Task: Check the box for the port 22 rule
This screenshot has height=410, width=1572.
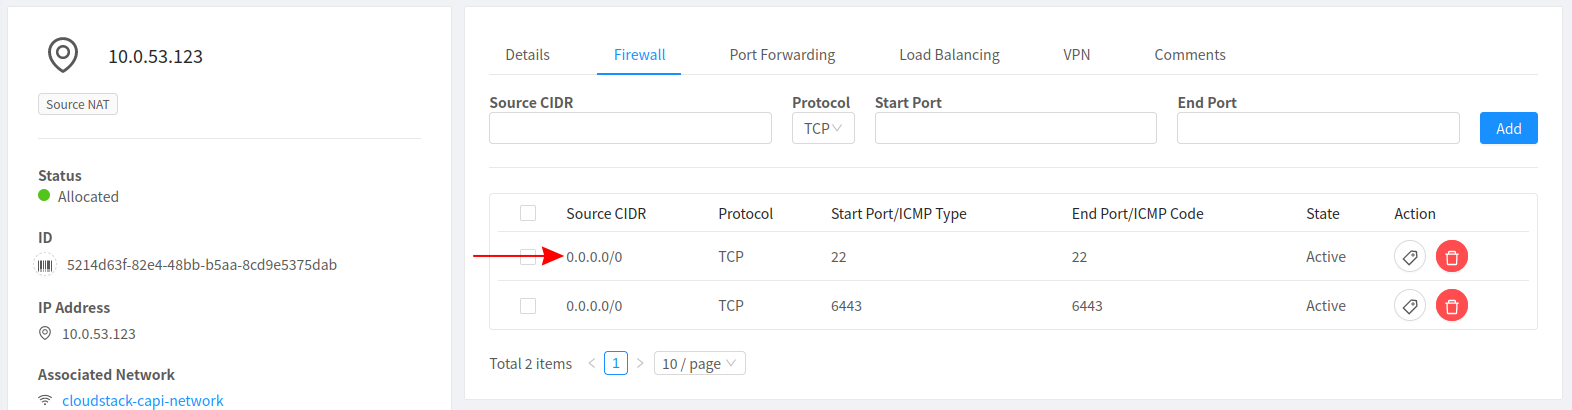Action: pos(528,257)
